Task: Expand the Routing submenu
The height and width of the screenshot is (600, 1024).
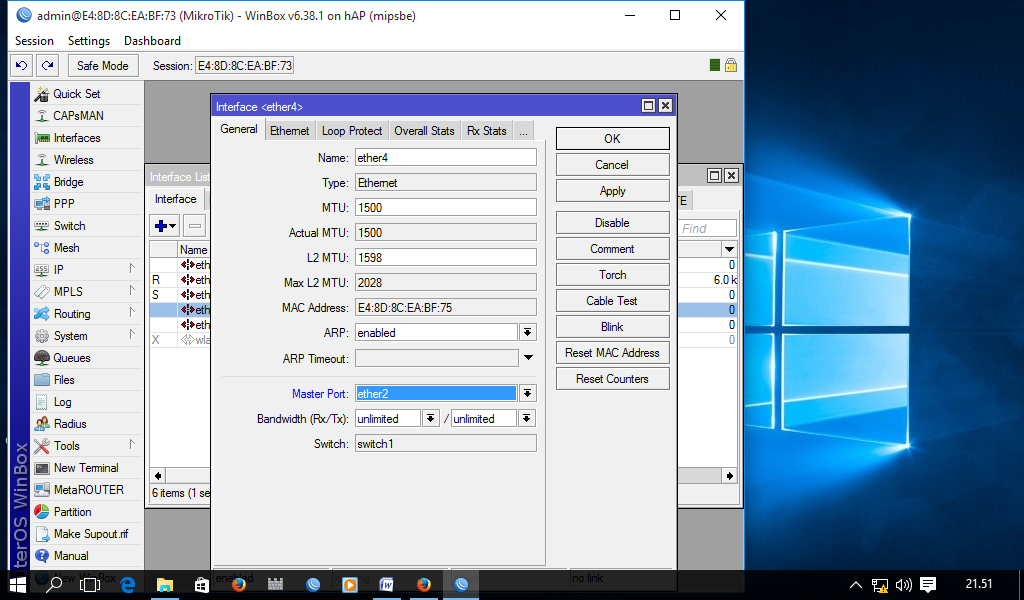Action: (x=132, y=313)
